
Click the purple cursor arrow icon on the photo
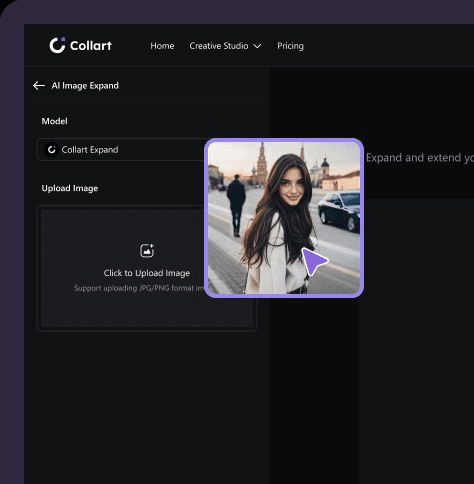pos(314,261)
